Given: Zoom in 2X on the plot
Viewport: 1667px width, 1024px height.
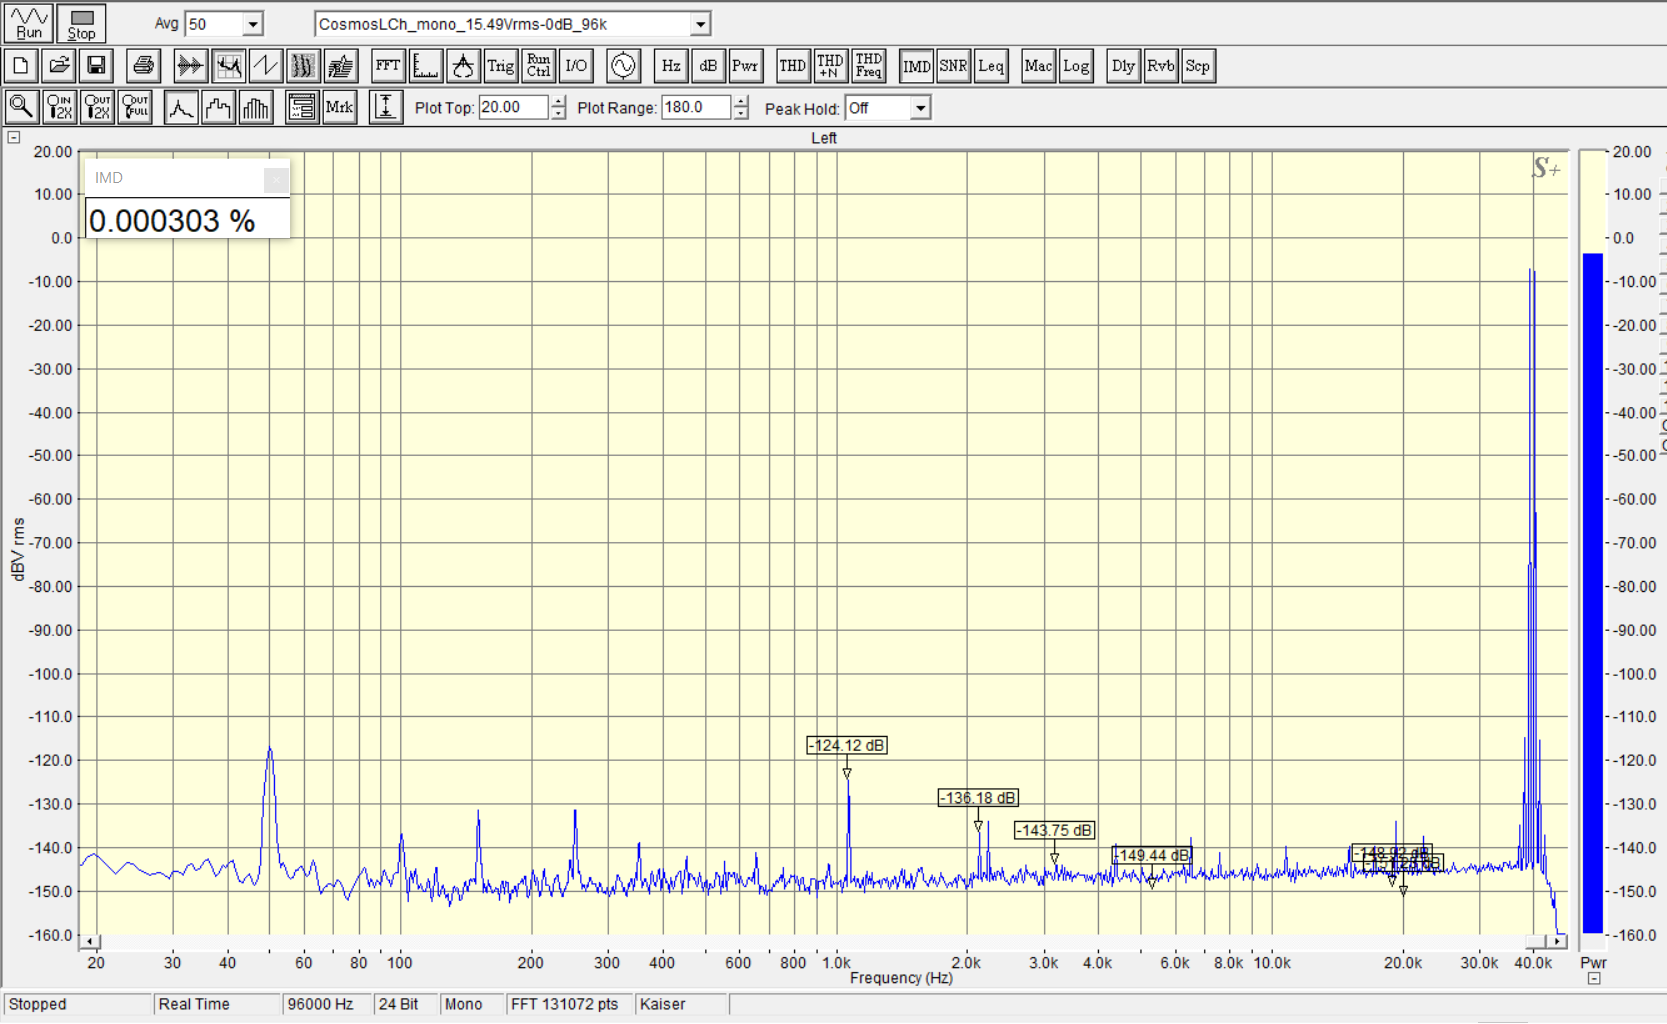Looking at the screenshot, I should (x=59, y=107).
